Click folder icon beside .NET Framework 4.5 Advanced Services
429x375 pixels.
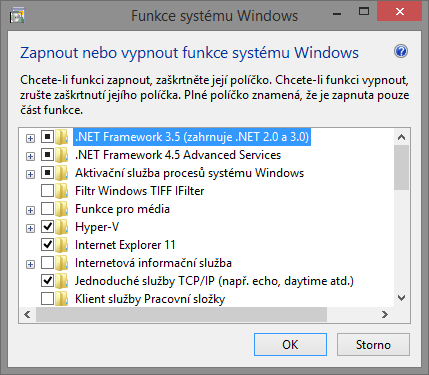[x=62, y=155]
